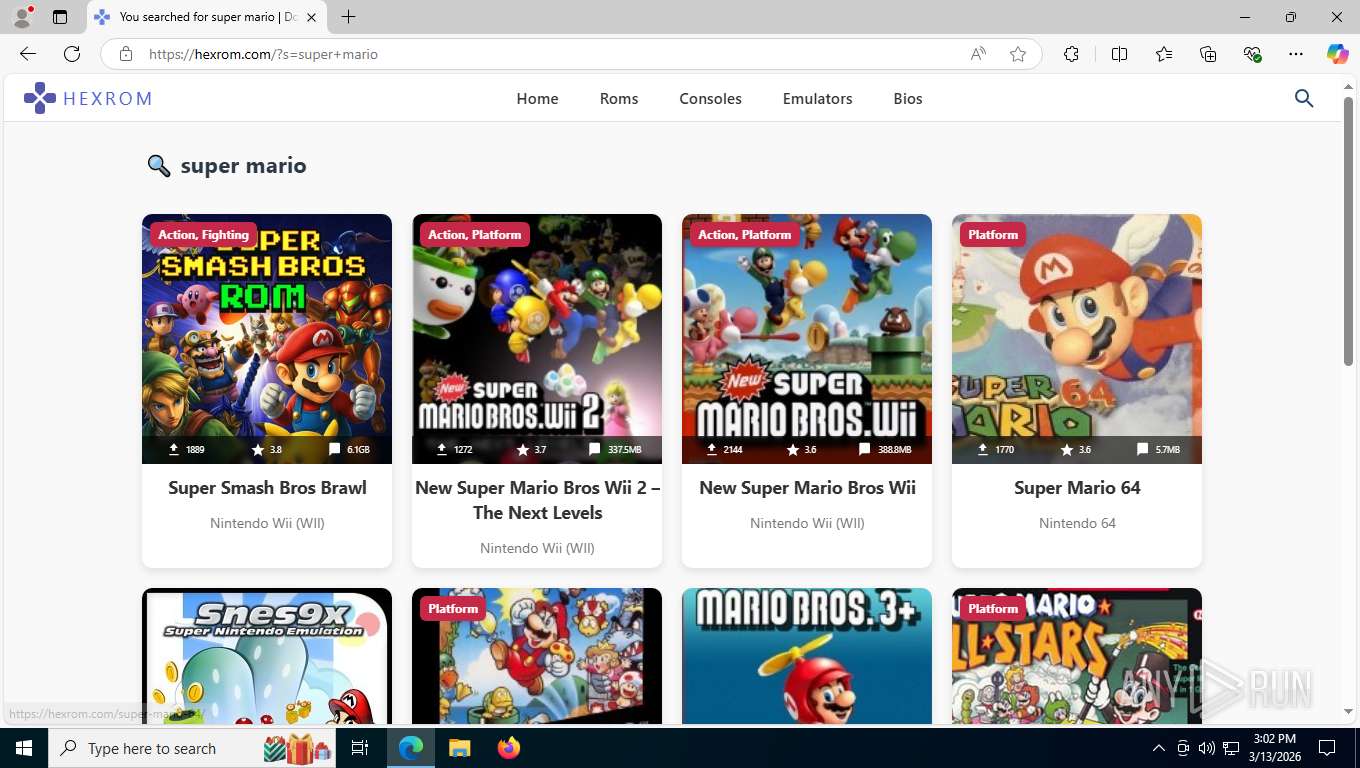Click taskbar clock showing 3:02 PM

(1273, 748)
